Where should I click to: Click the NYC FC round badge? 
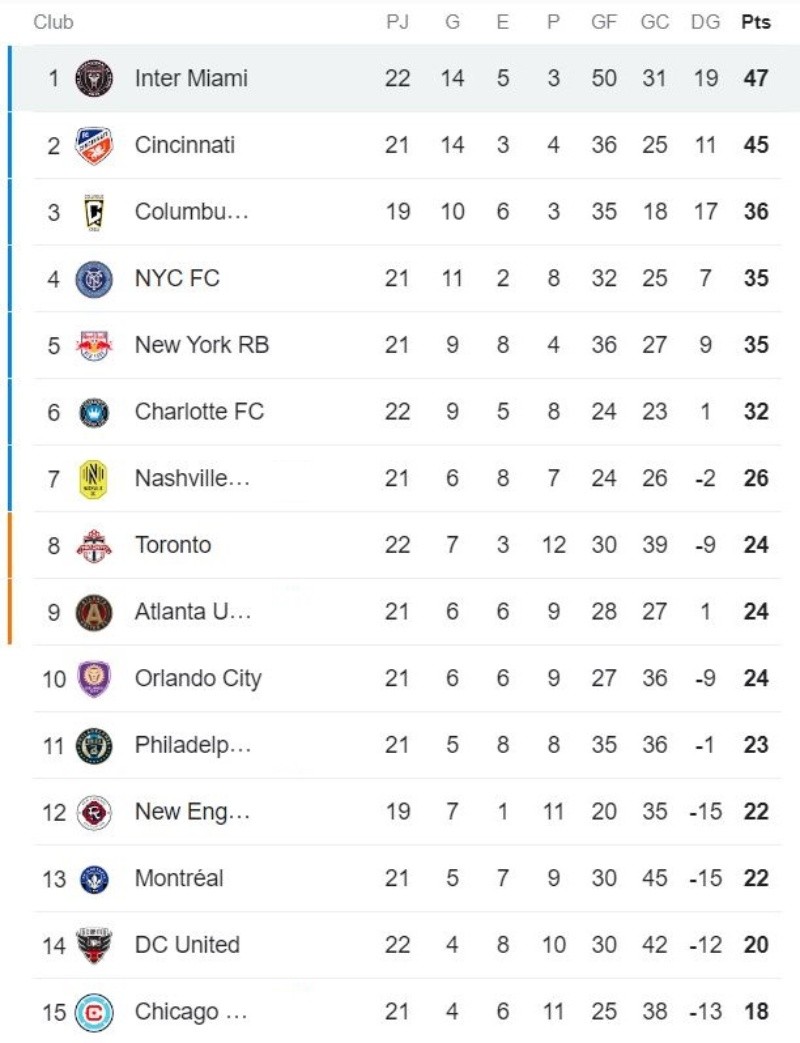coord(94,278)
